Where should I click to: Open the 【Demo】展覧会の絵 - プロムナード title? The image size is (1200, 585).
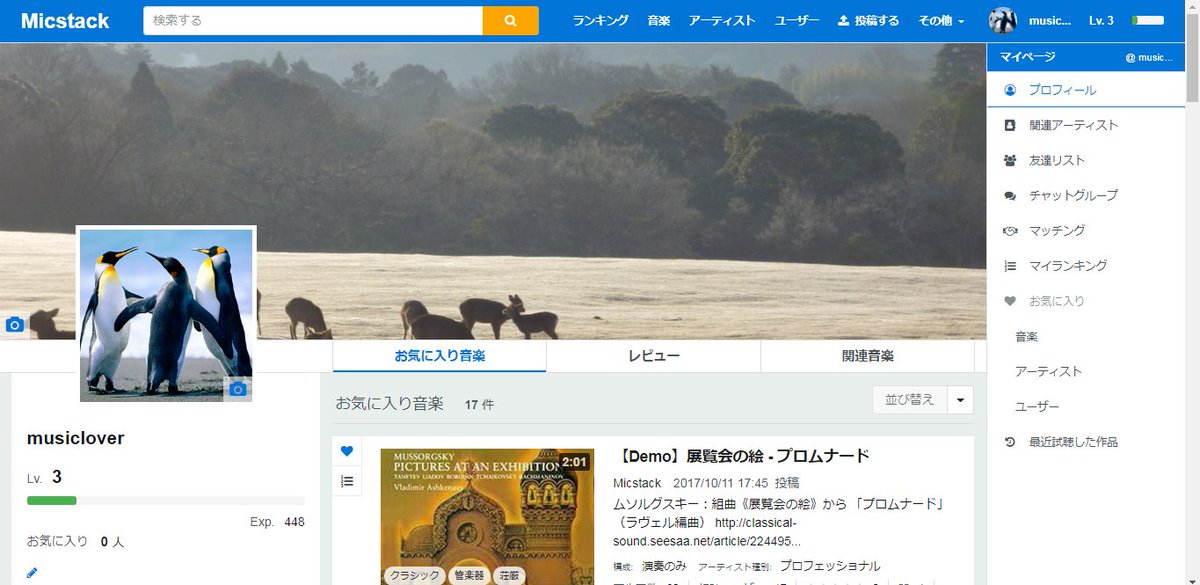click(x=741, y=457)
